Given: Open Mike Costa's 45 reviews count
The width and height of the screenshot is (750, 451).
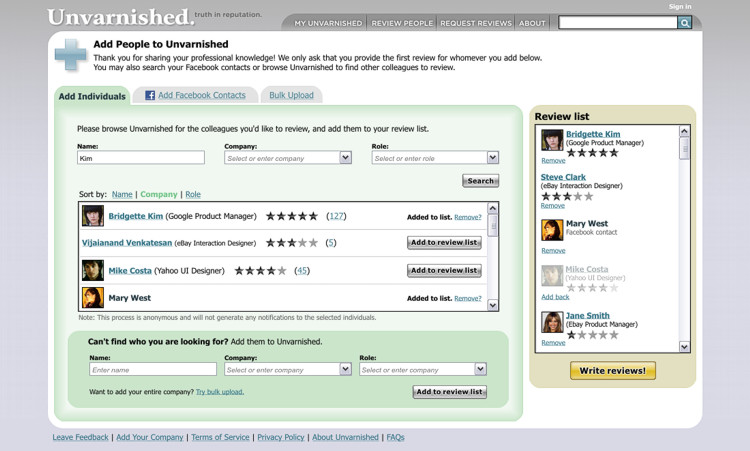Looking at the screenshot, I should point(302,271).
